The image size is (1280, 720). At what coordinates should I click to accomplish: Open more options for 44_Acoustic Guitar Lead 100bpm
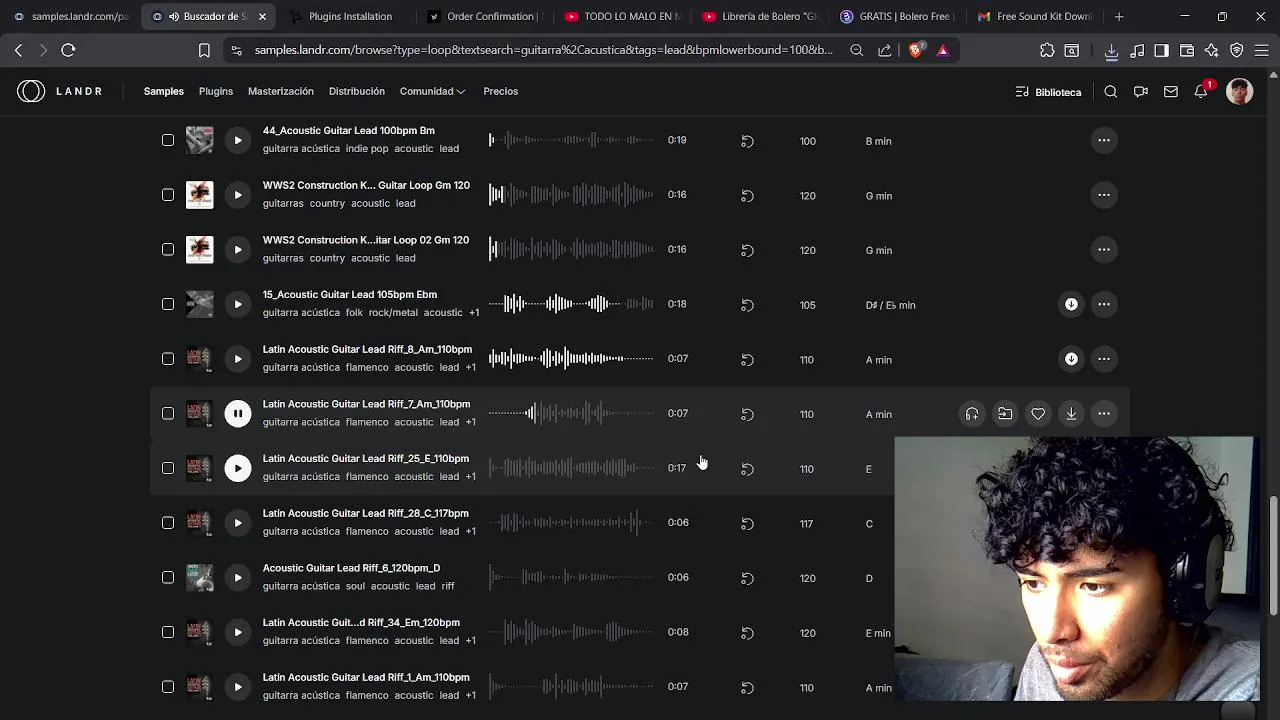(1104, 141)
